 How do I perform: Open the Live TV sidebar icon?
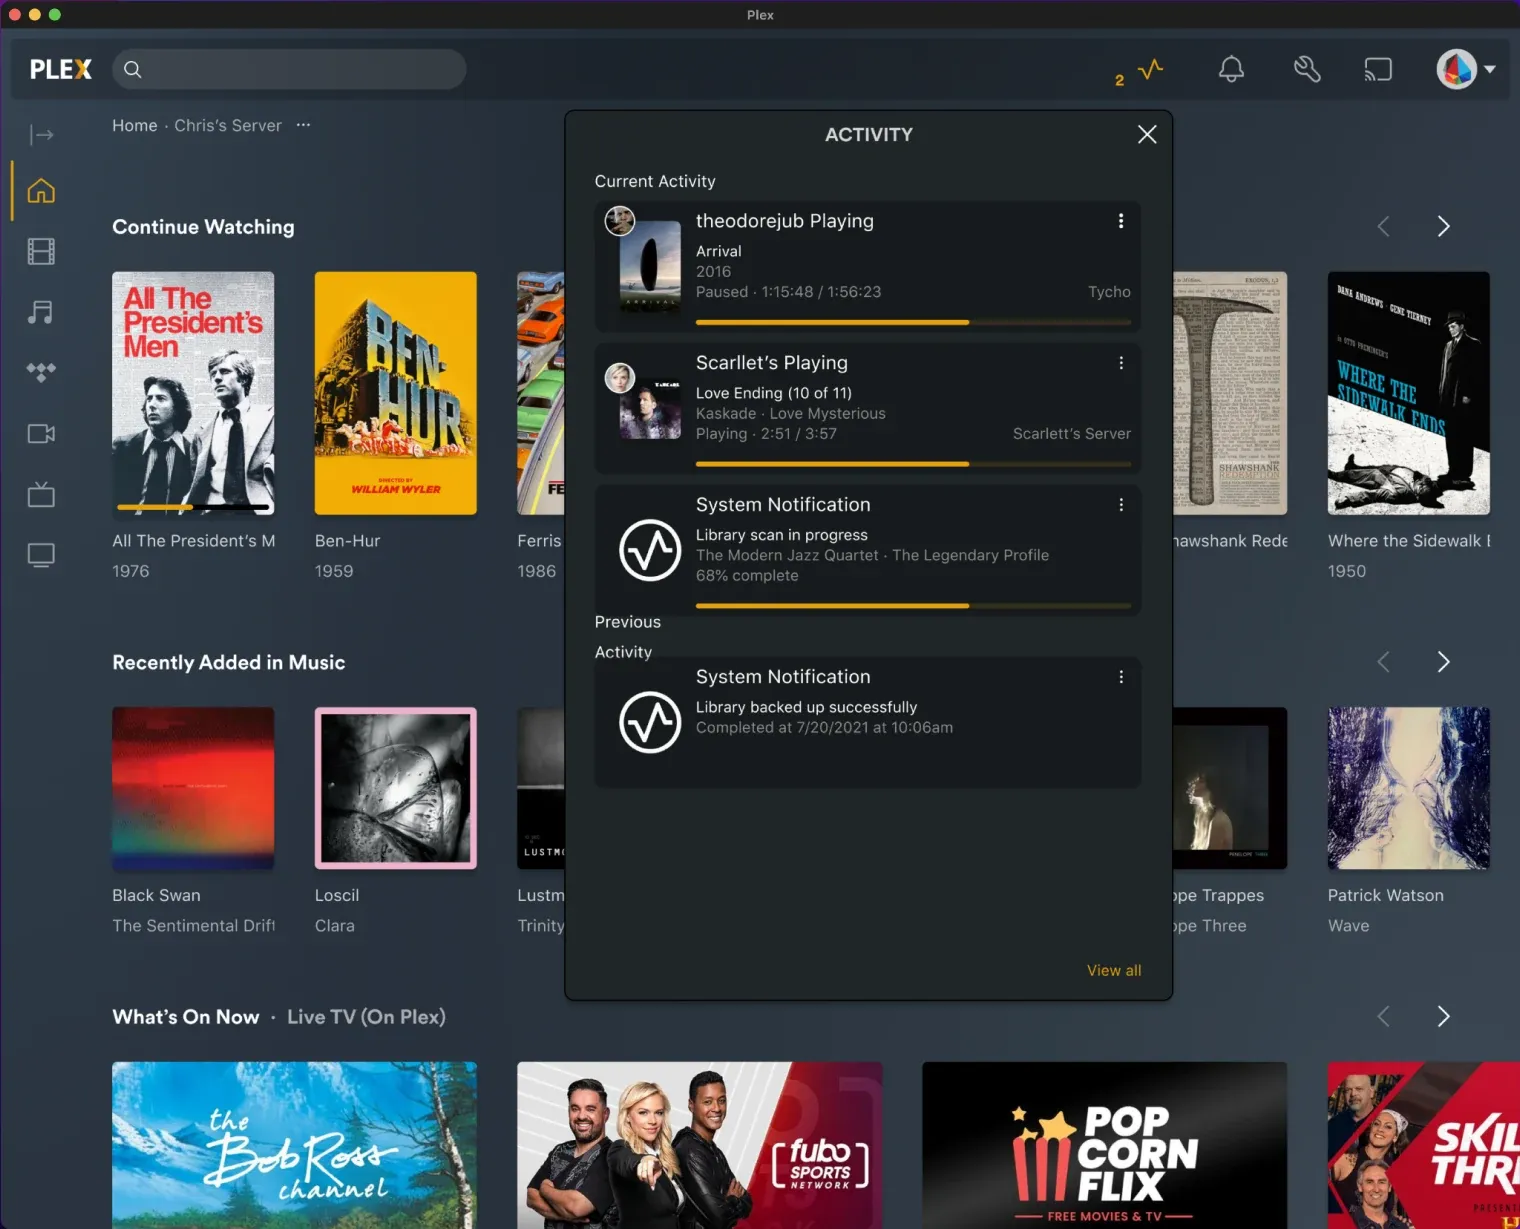(x=41, y=494)
